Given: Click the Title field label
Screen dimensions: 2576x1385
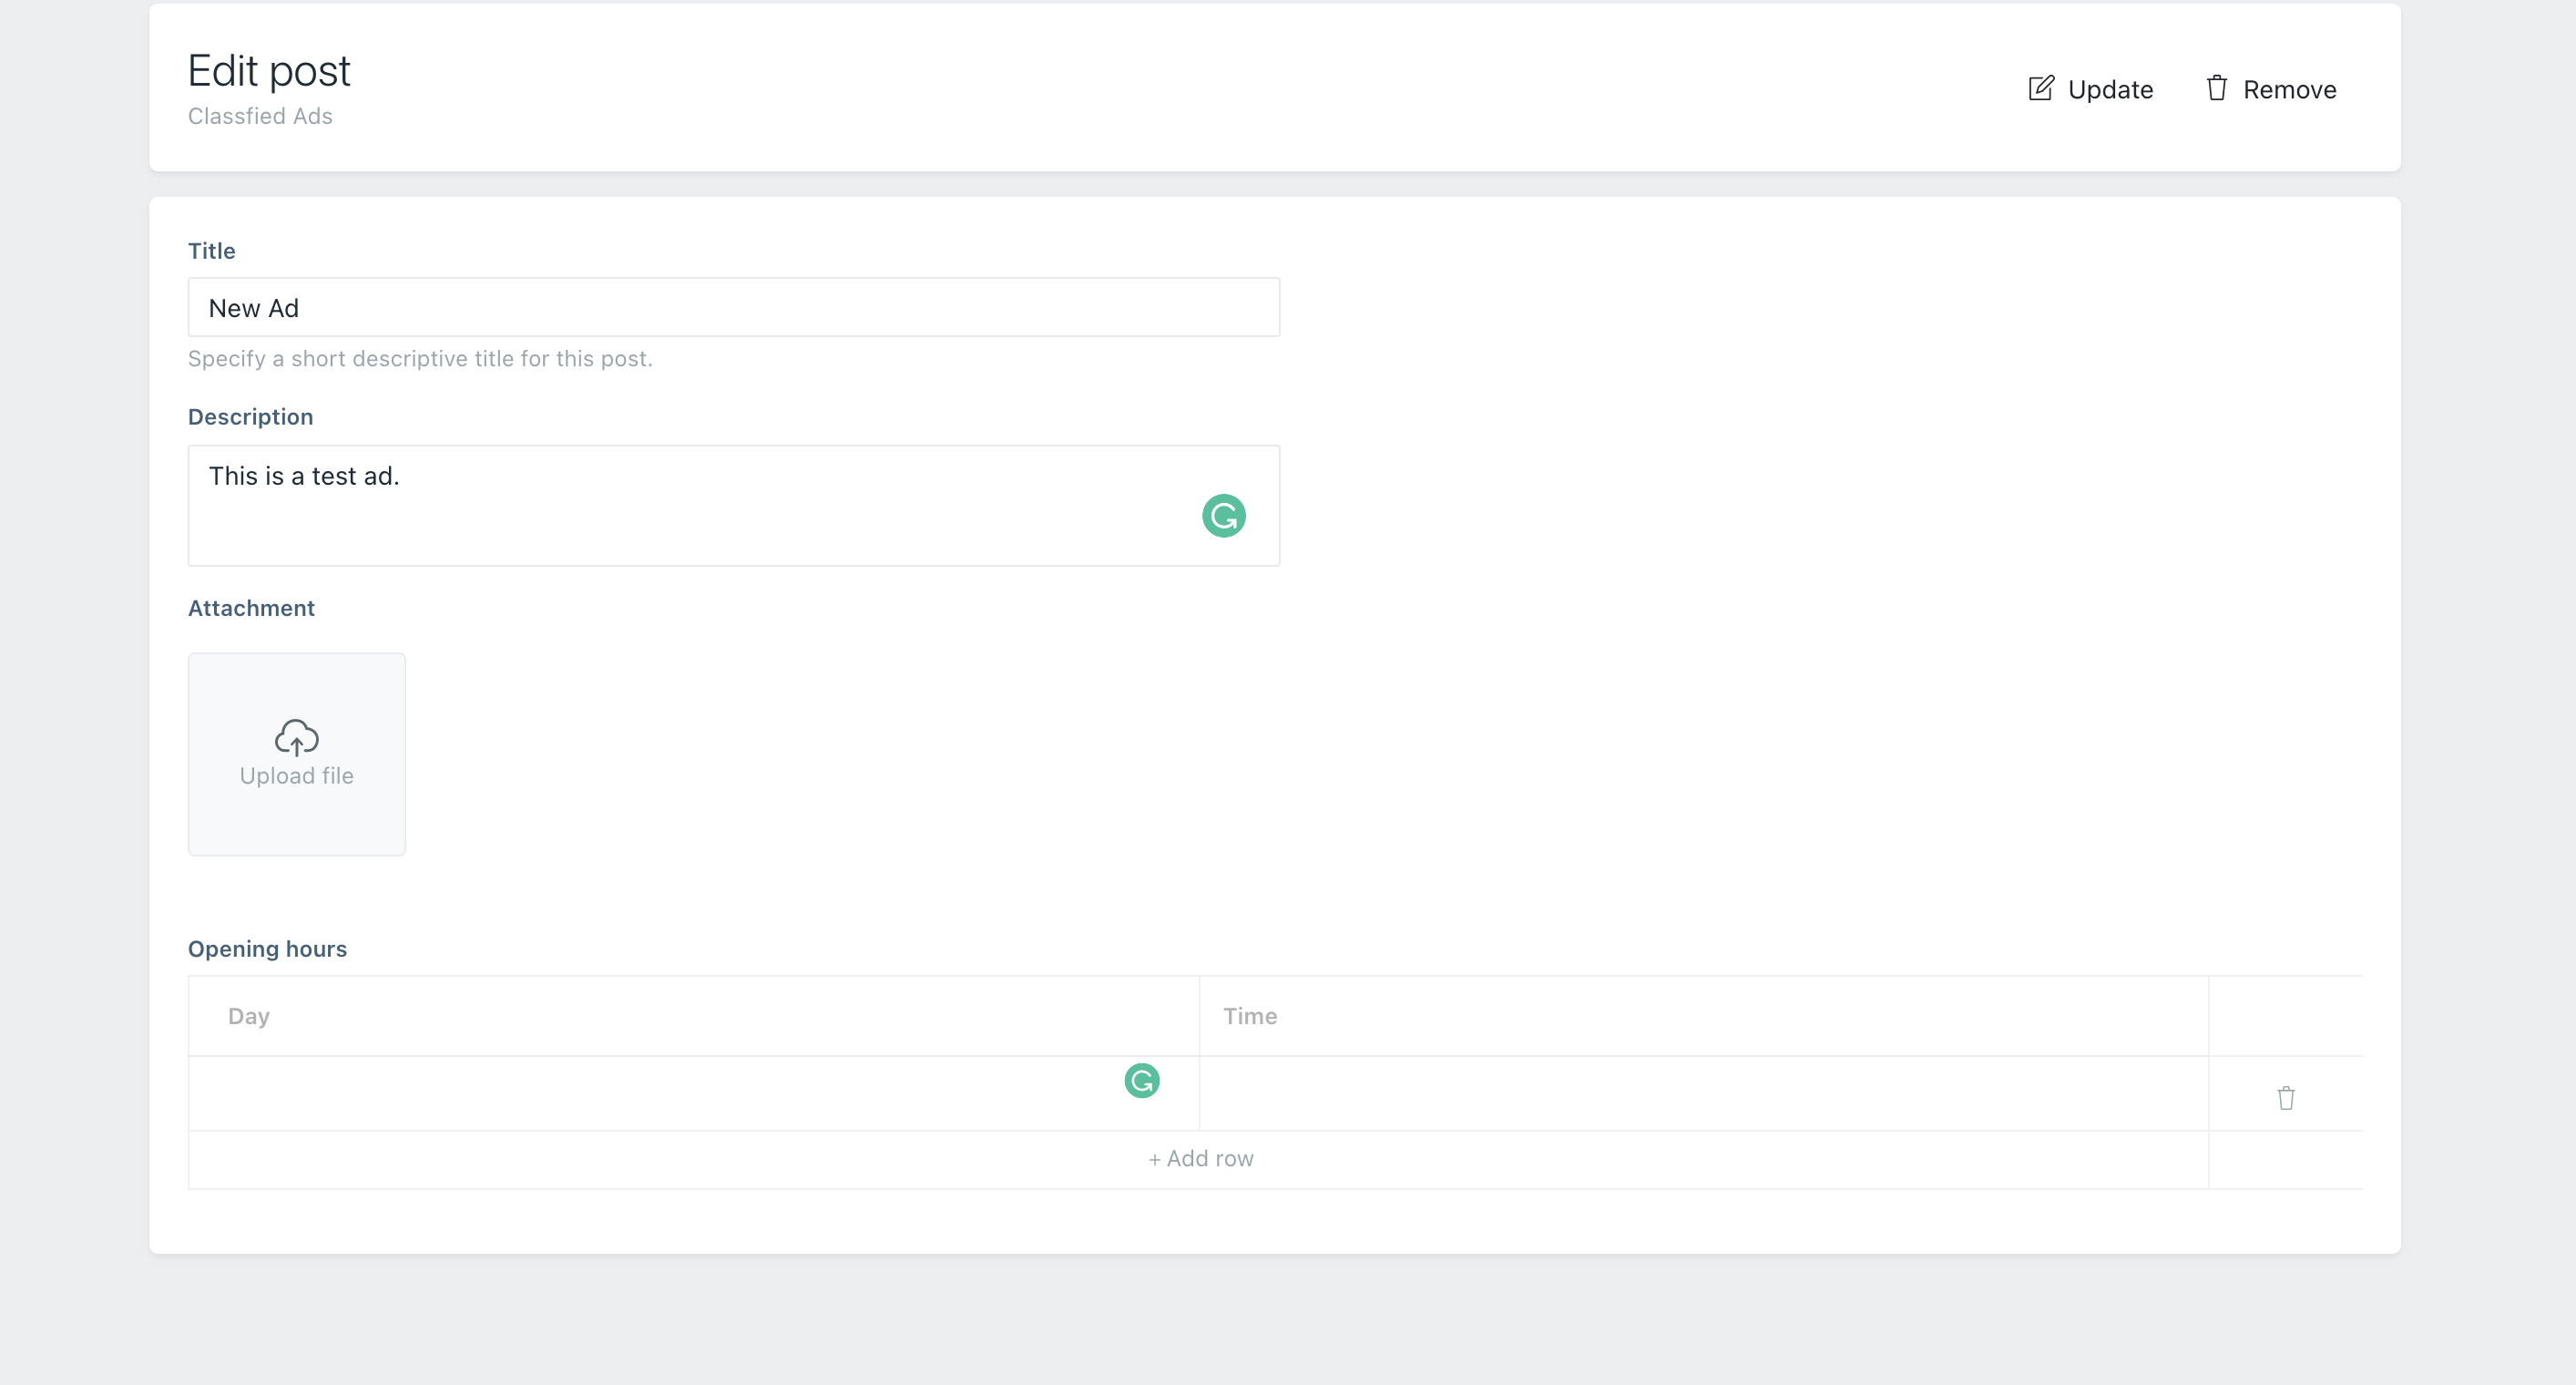Looking at the screenshot, I should 211,251.
